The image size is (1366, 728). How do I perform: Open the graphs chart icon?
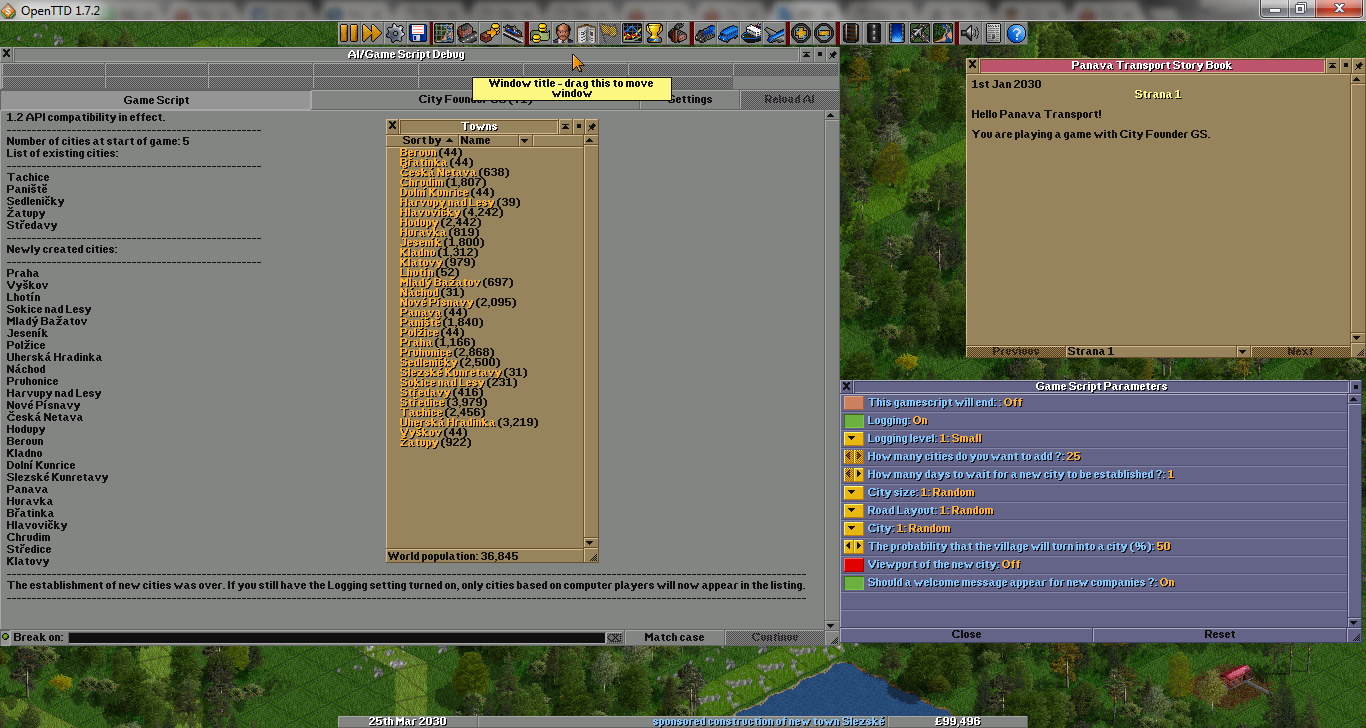(632, 33)
